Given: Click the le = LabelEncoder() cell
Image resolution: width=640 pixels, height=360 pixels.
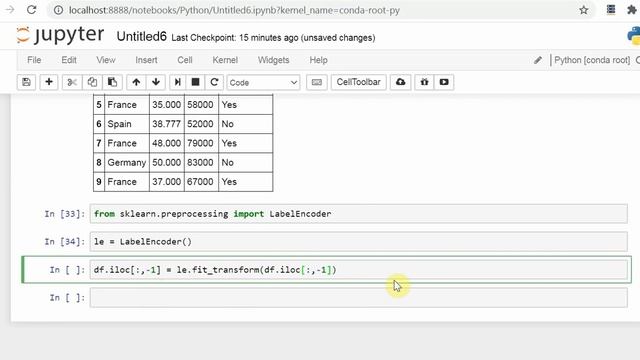Looking at the screenshot, I should pos(358,242).
